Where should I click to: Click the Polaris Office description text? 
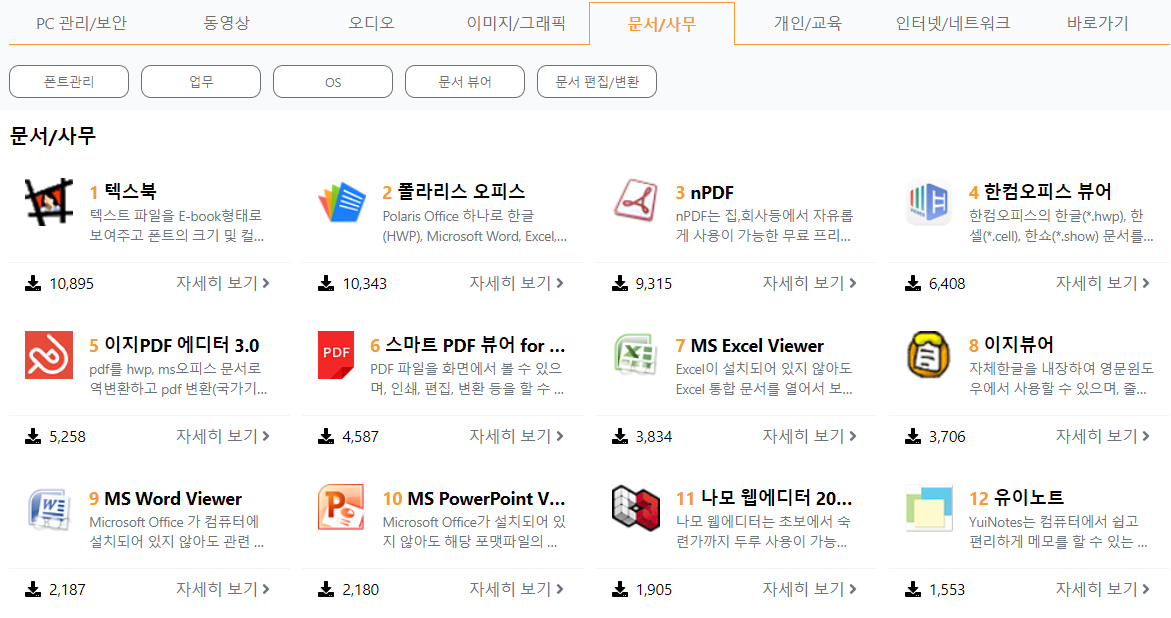[475, 226]
